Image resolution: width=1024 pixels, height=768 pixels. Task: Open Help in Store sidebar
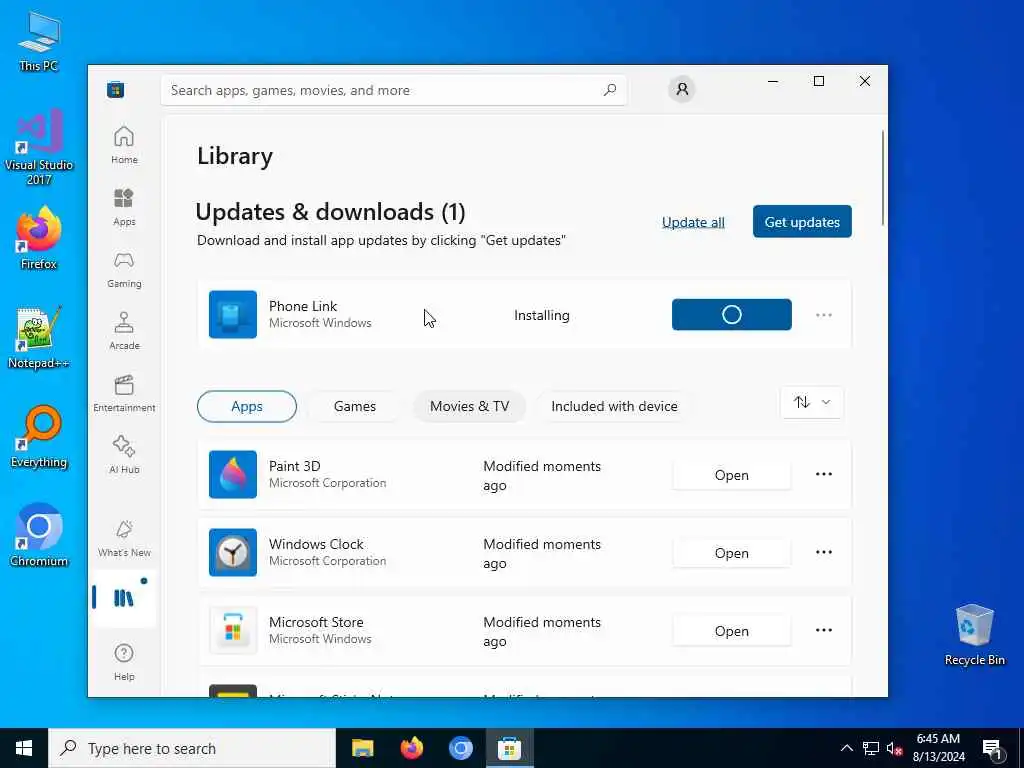point(124,662)
